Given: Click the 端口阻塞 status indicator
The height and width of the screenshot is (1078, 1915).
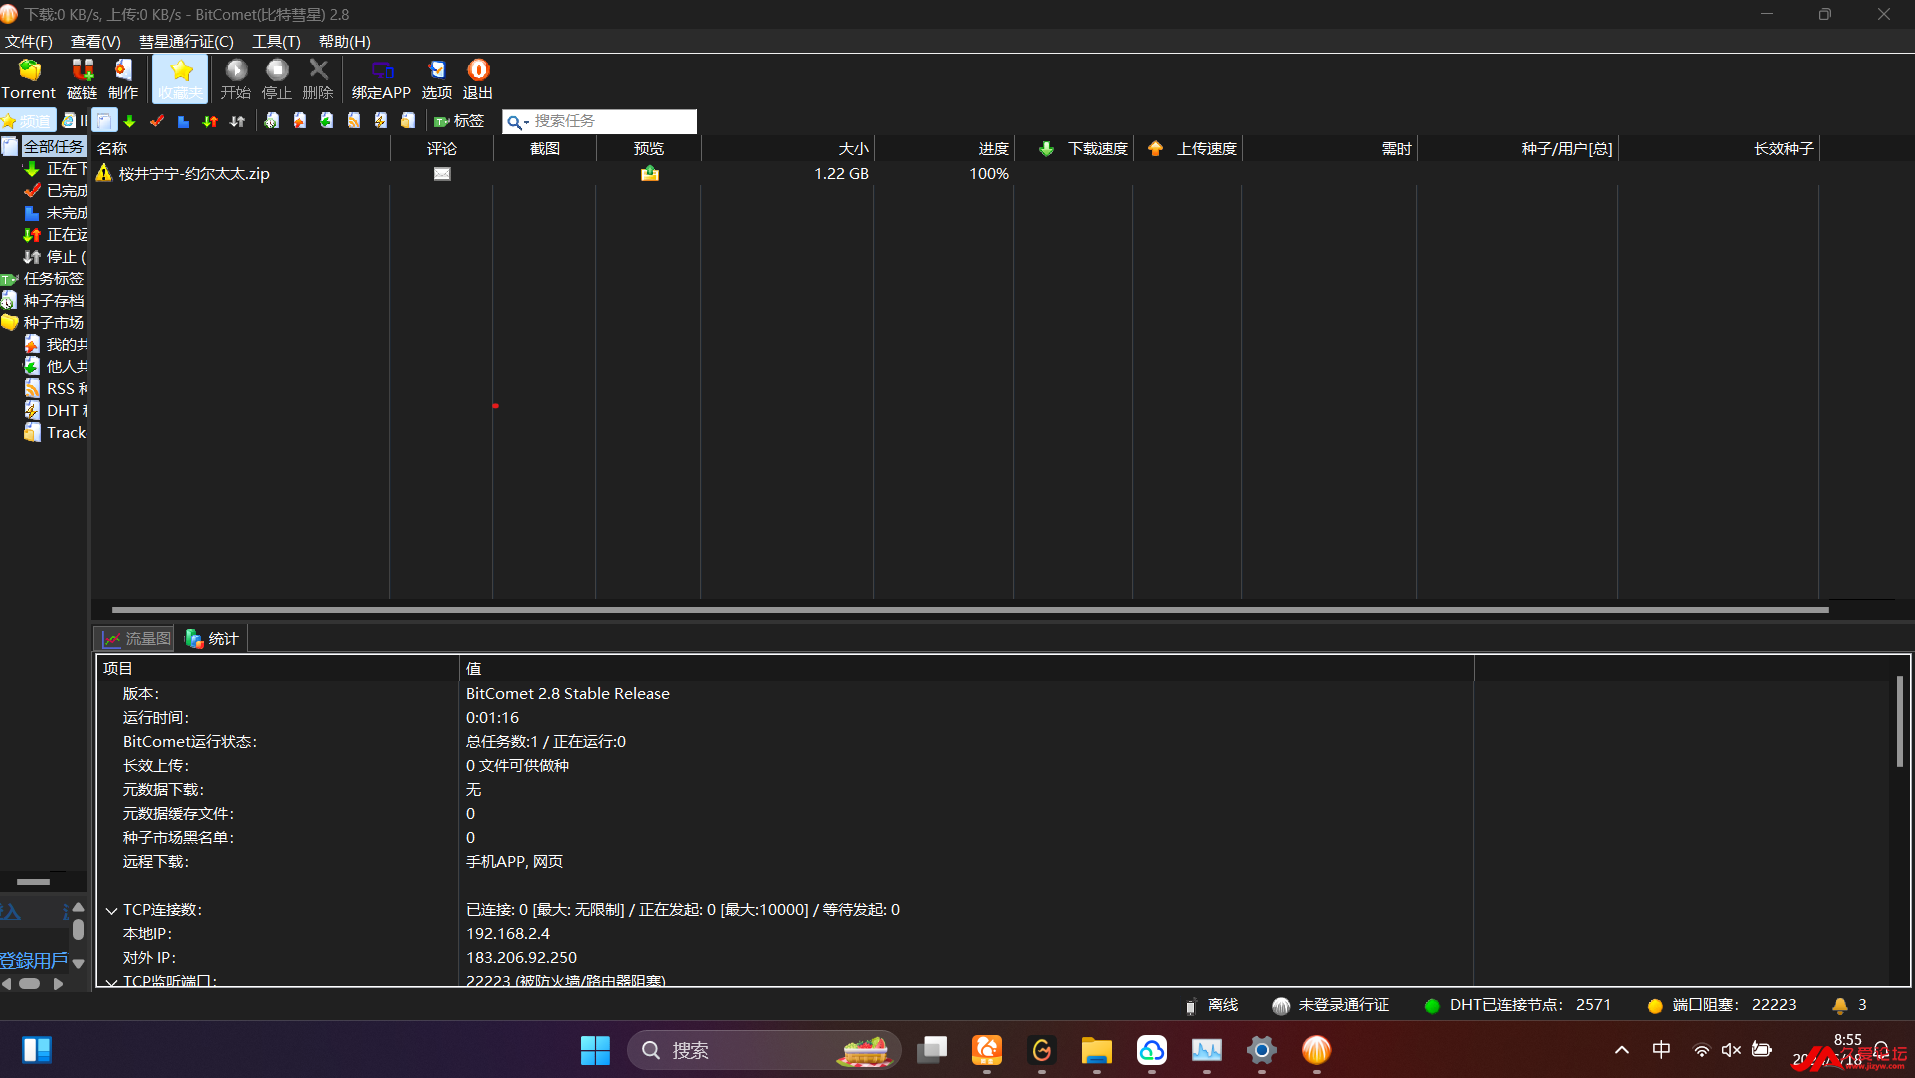Looking at the screenshot, I should pos(1722,1005).
